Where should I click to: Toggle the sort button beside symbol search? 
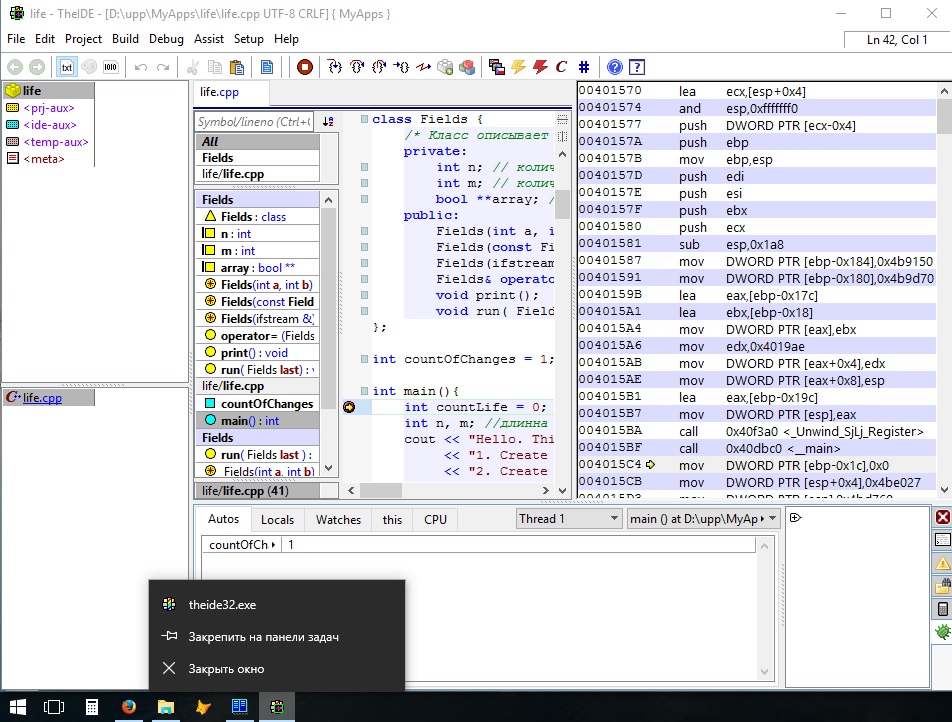328,121
